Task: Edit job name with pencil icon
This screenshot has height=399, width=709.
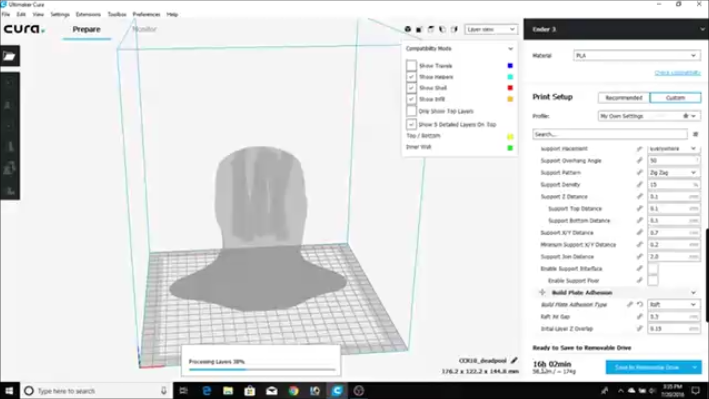Action: 514,361
